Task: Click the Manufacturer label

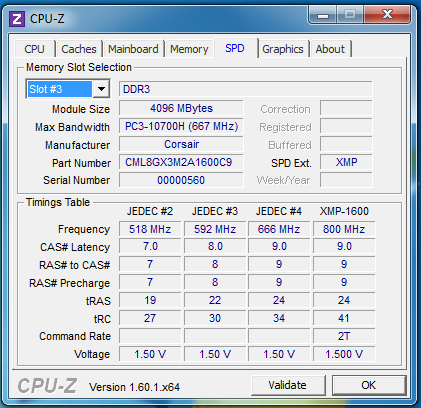Action: coord(77,145)
